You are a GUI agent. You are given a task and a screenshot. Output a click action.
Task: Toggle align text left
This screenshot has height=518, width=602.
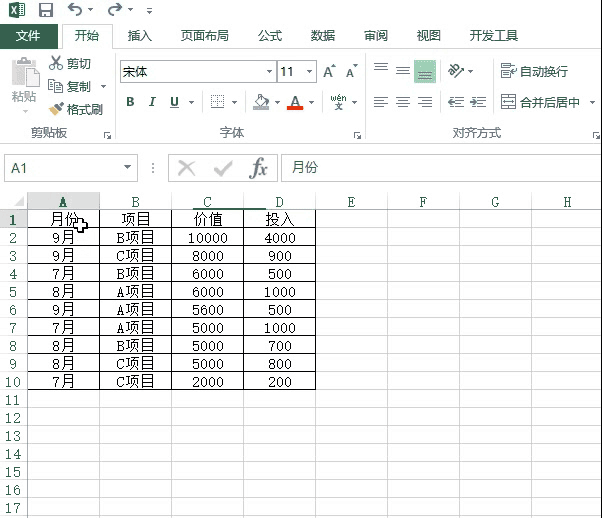tap(381, 102)
